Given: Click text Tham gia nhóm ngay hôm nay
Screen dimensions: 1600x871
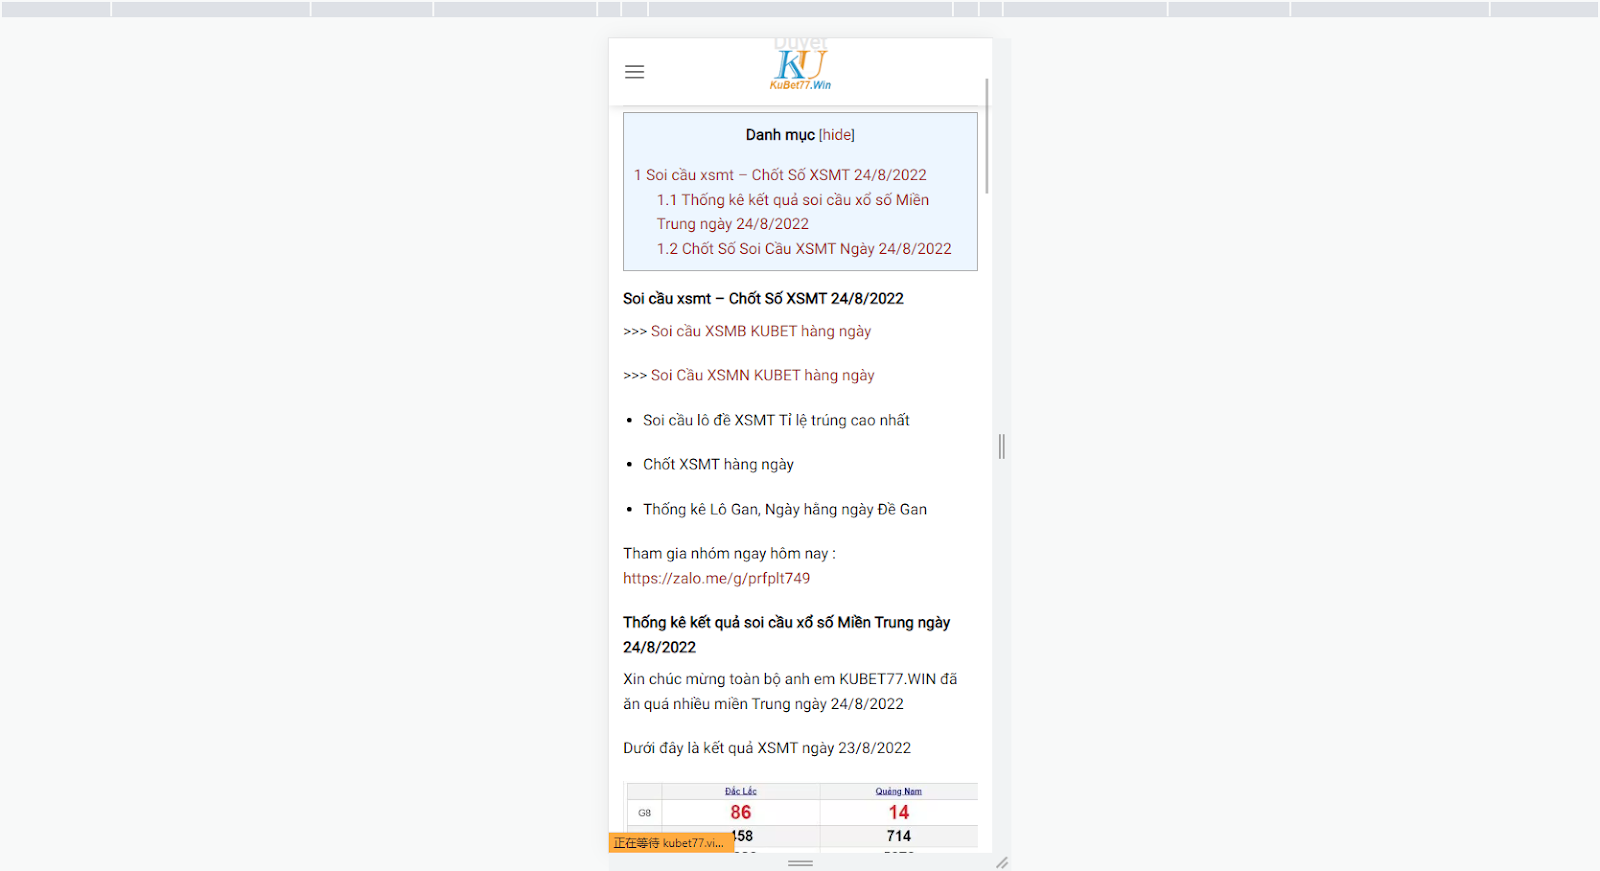Looking at the screenshot, I should coord(729,553).
